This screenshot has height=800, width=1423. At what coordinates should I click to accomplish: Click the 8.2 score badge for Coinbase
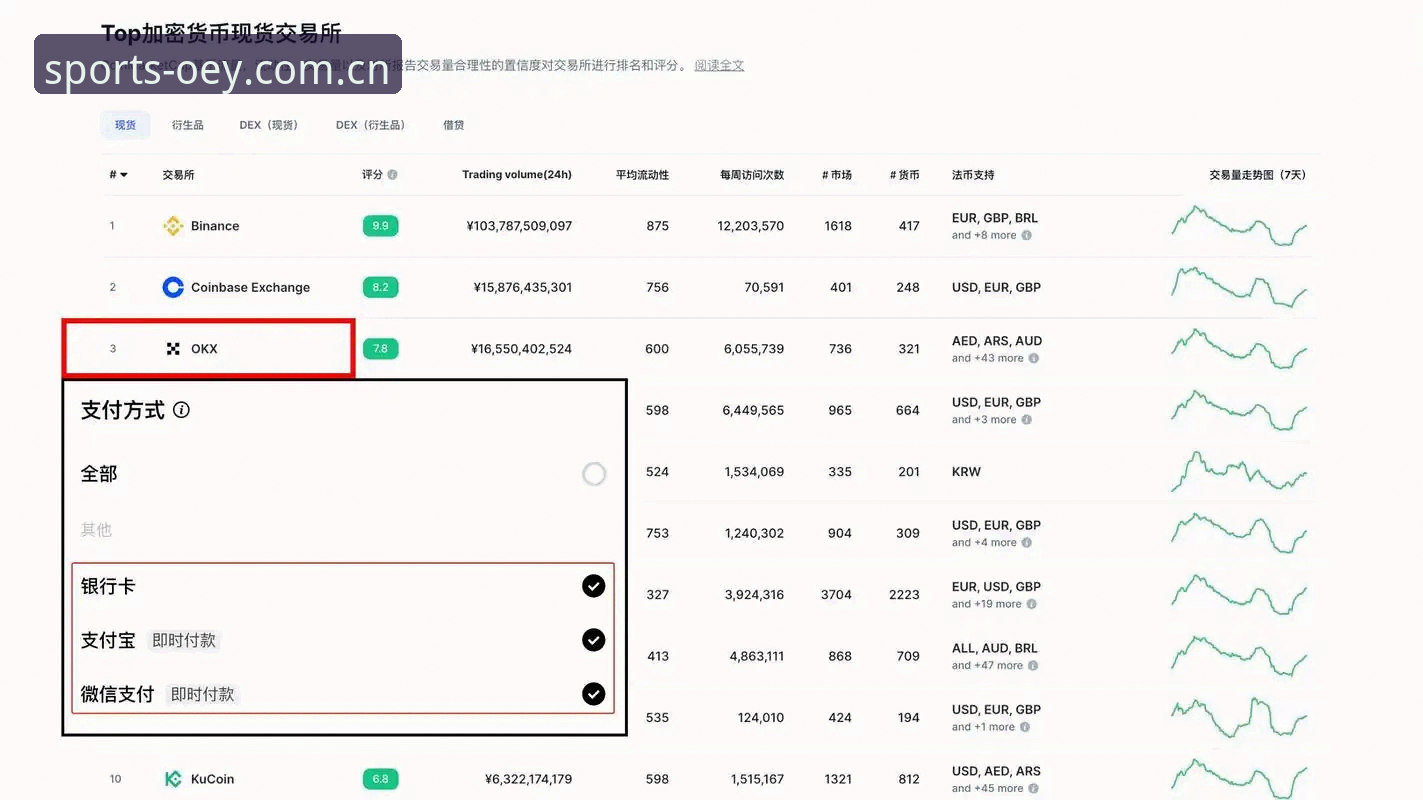(380, 287)
